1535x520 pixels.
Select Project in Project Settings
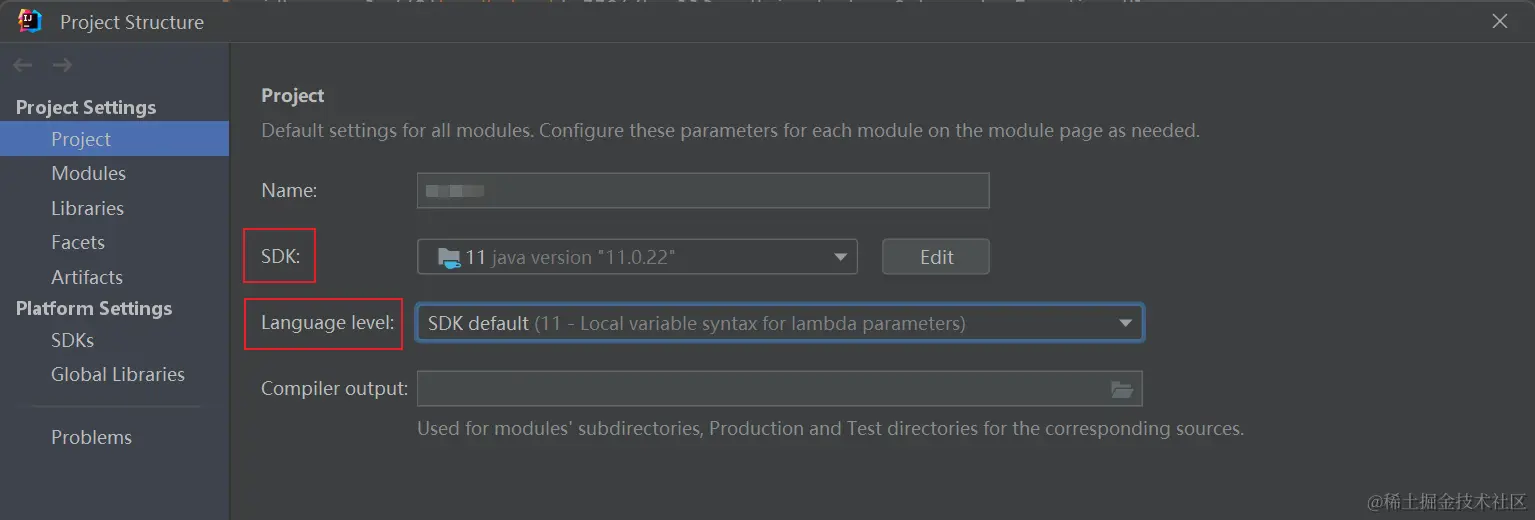(x=114, y=139)
